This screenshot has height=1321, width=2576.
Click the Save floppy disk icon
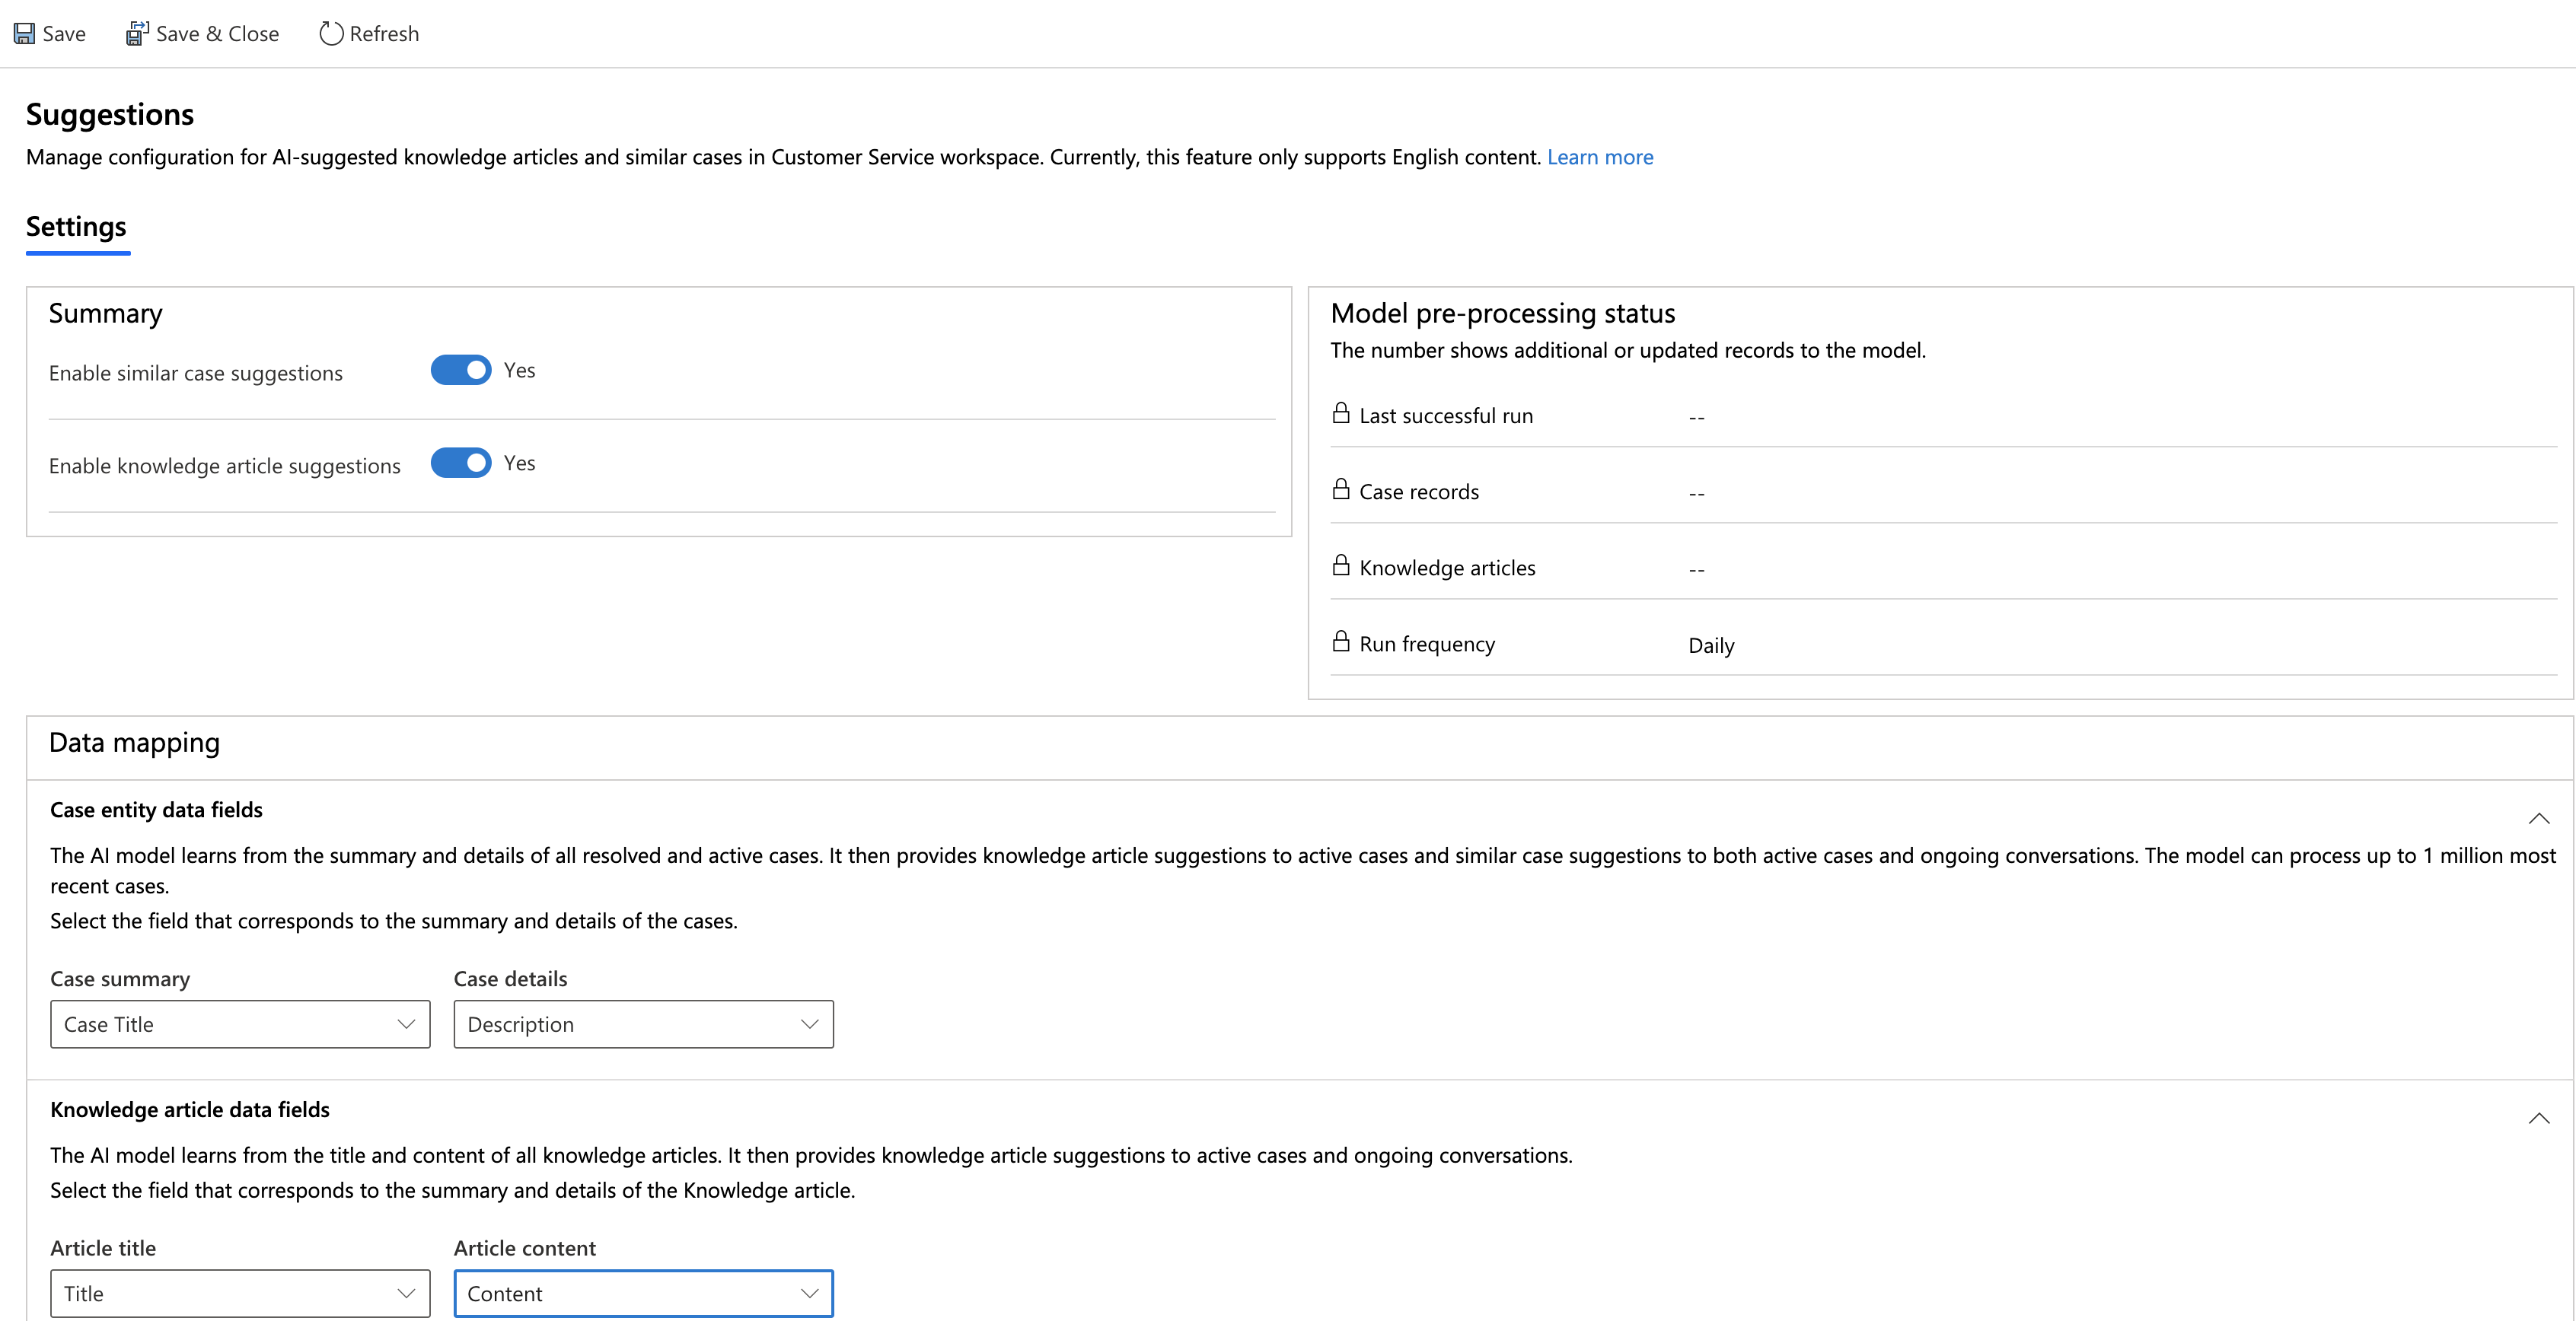(24, 34)
